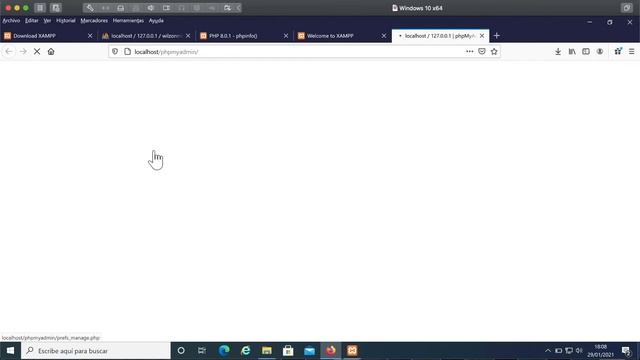
Task: Open Mail app from taskbar
Action: (x=309, y=351)
